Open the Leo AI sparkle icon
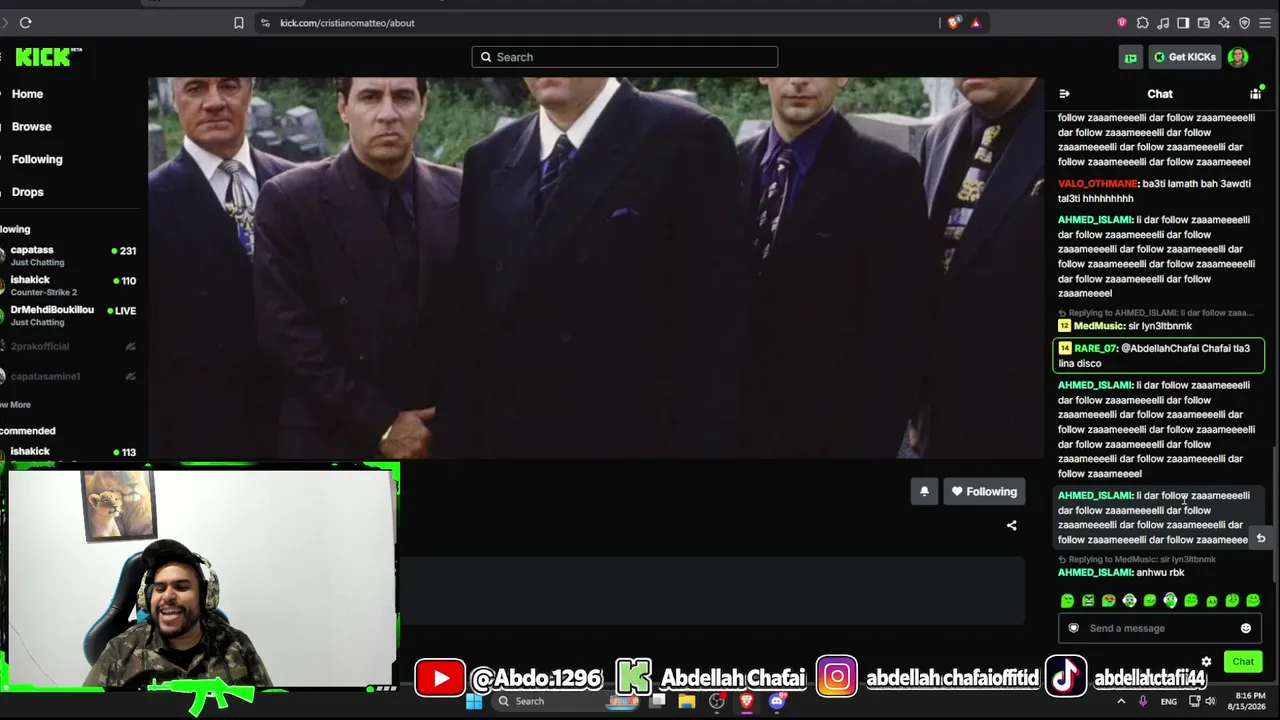This screenshot has width=1280, height=720. (1224, 23)
